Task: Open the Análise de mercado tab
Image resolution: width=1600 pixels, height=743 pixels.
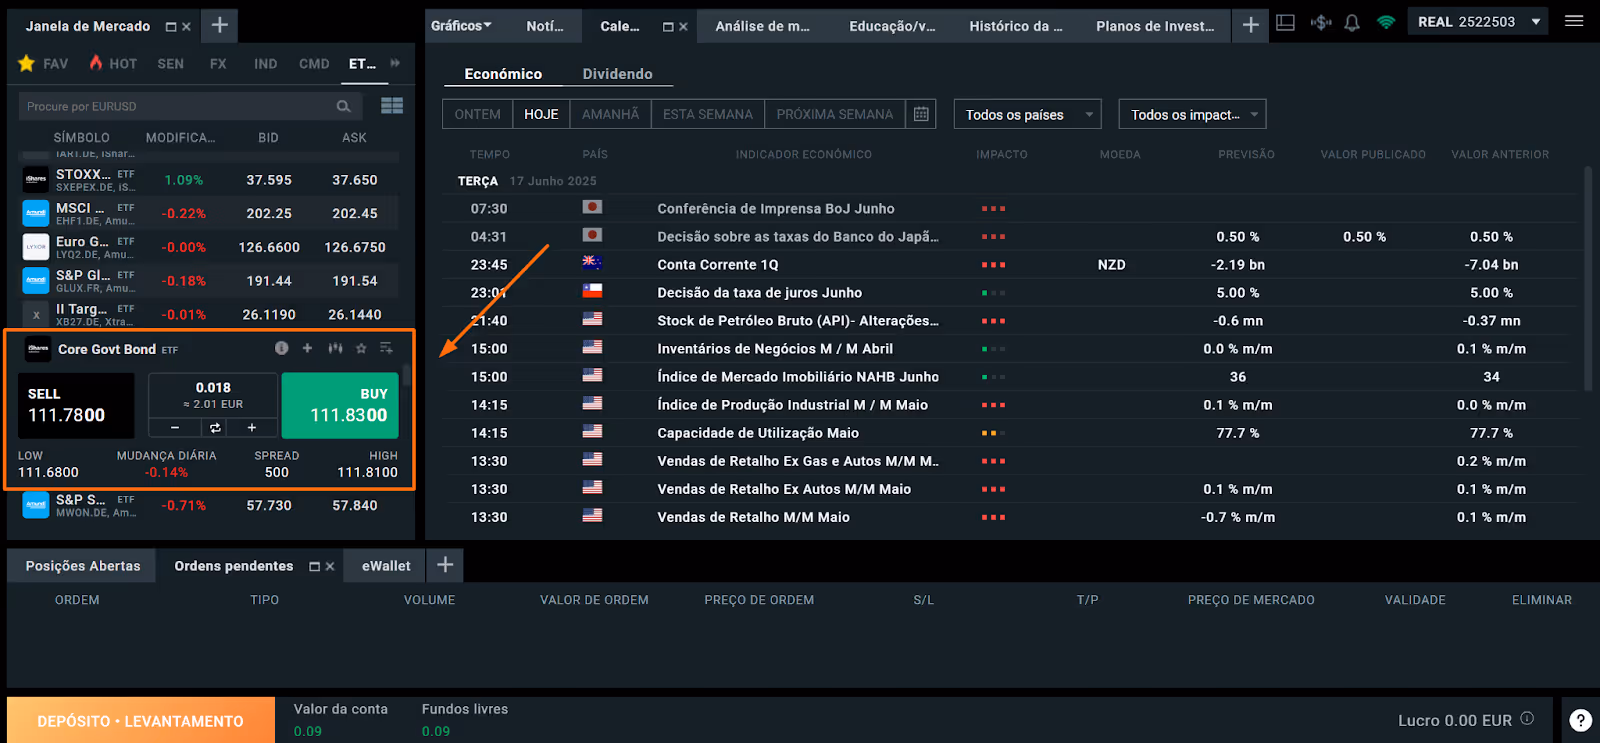Action: (x=762, y=26)
